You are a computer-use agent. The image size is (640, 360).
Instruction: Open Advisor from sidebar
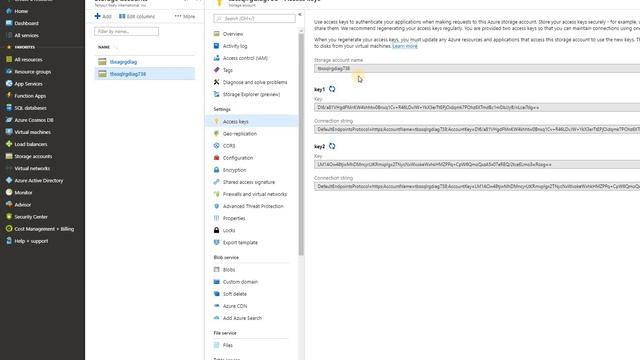(x=22, y=205)
